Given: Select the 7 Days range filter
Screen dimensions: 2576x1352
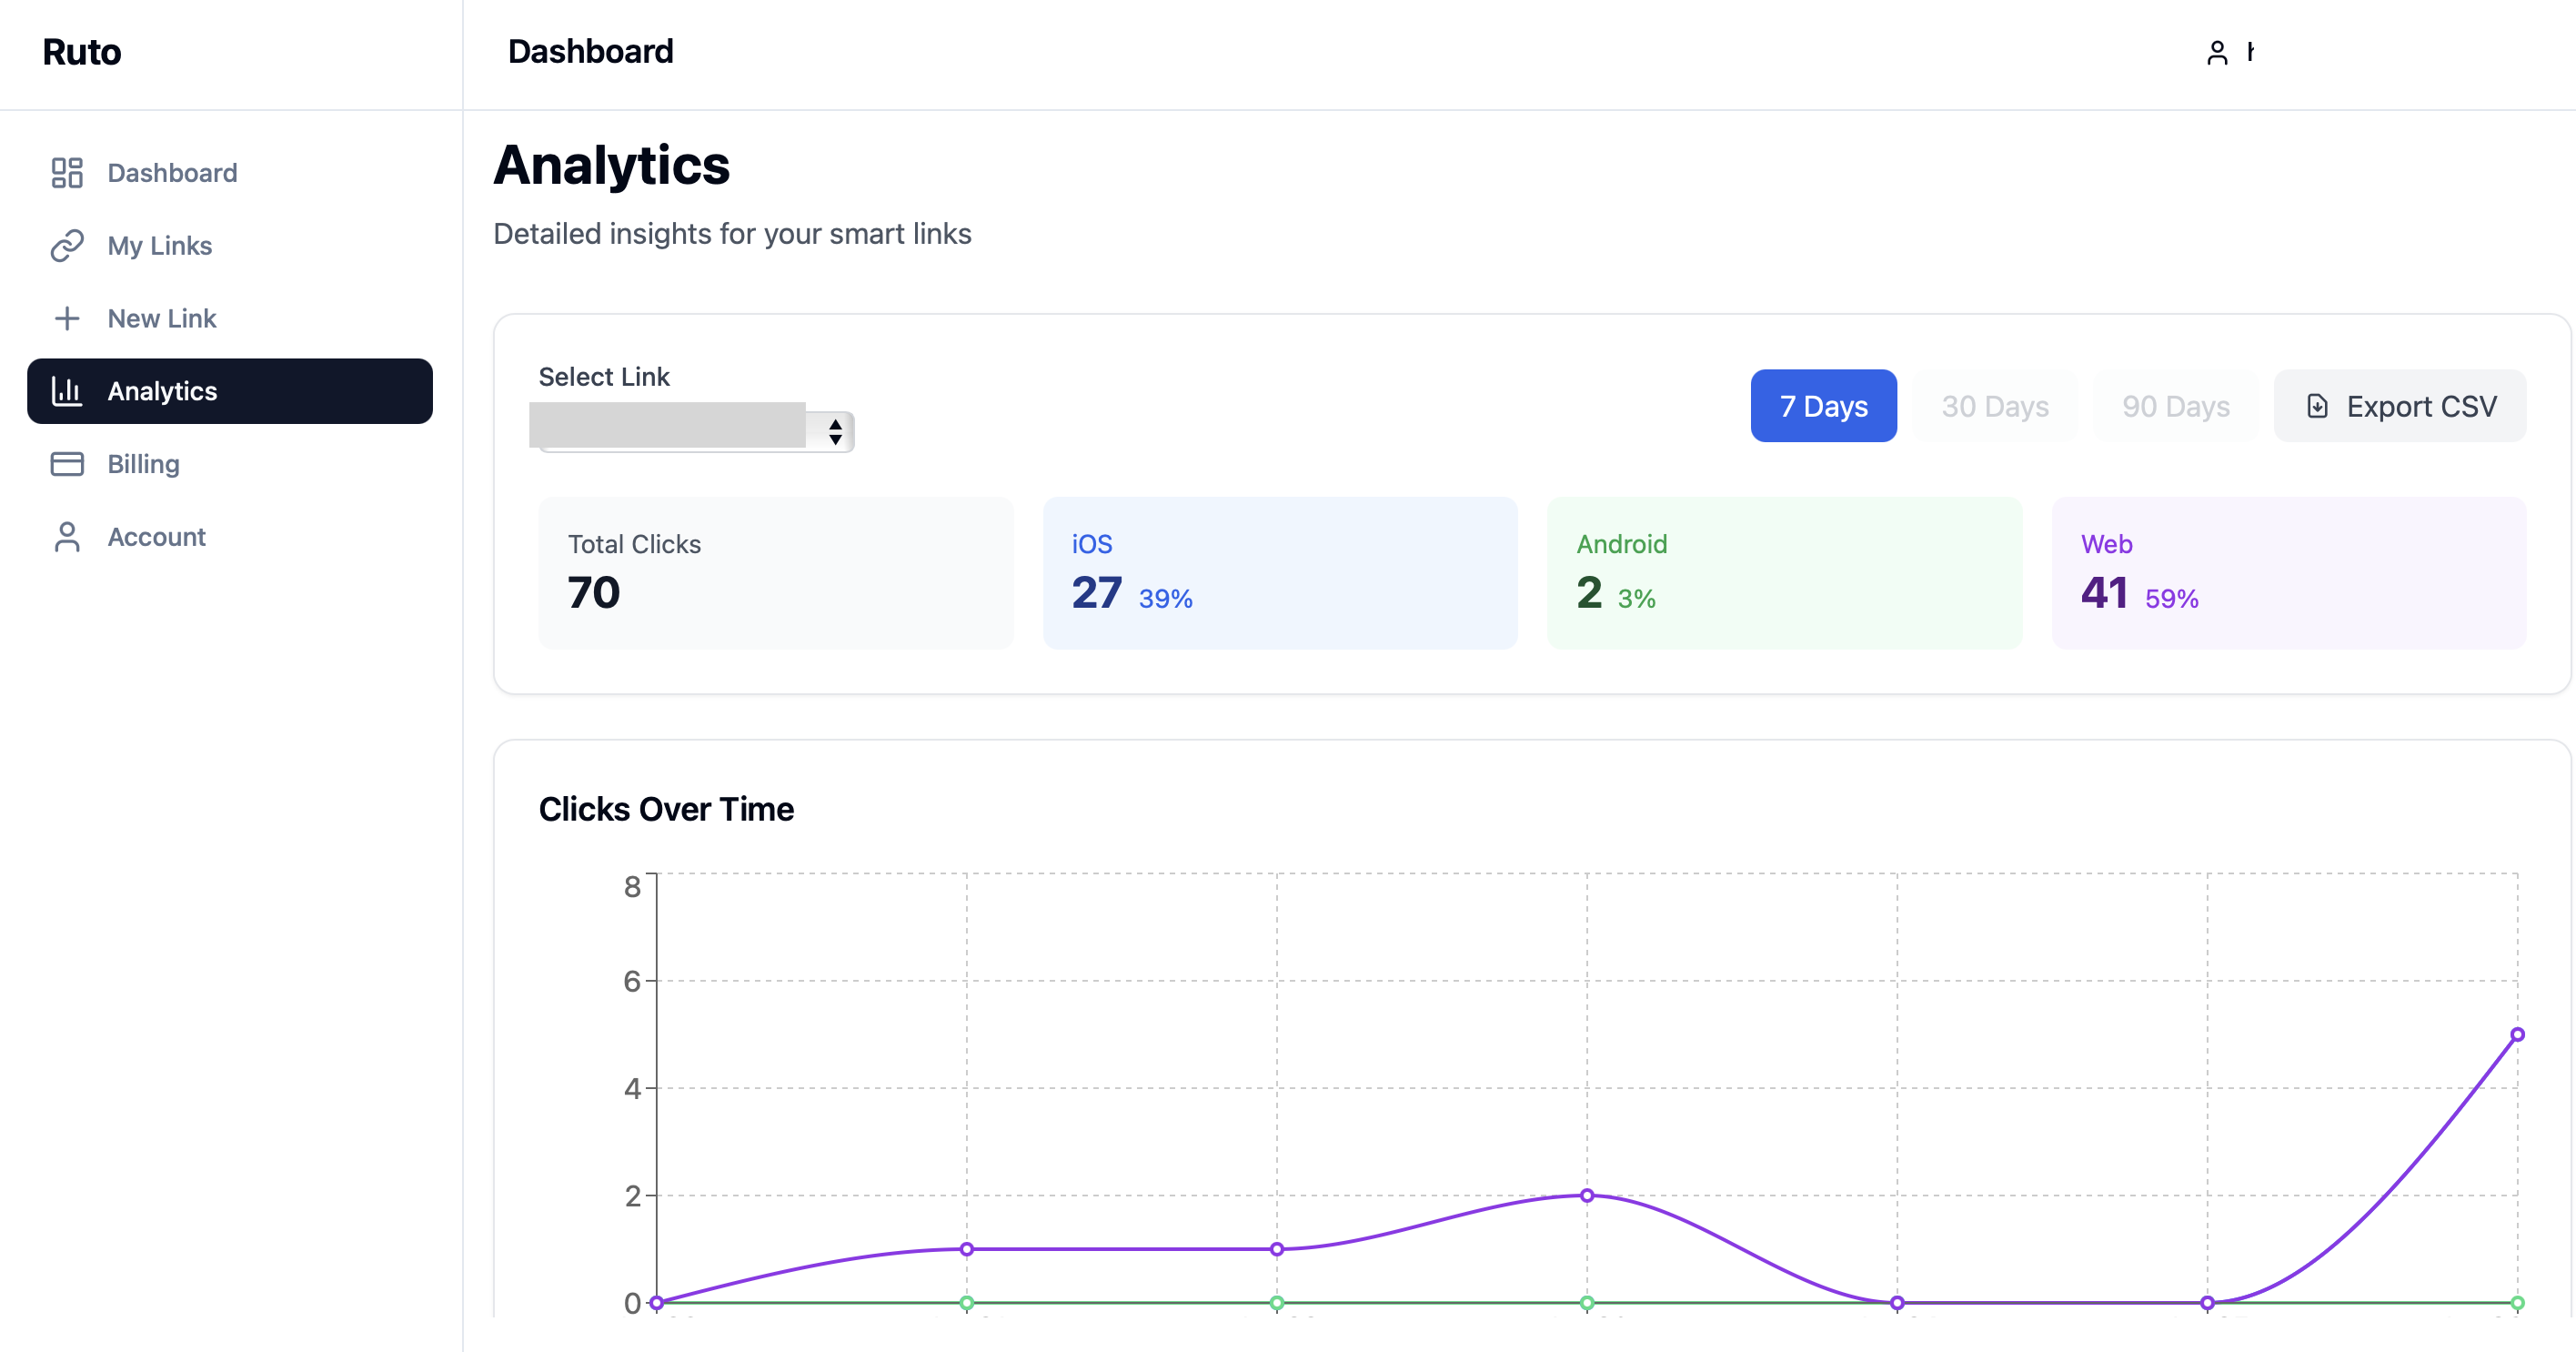Looking at the screenshot, I should [x=1823, y=406].
